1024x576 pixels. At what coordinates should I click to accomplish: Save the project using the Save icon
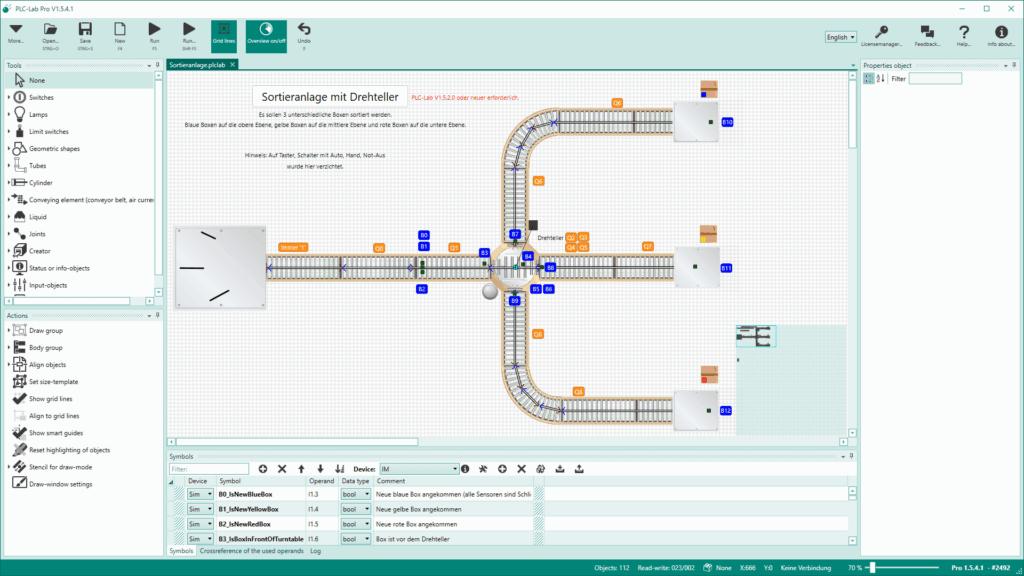tap(85, 35)
